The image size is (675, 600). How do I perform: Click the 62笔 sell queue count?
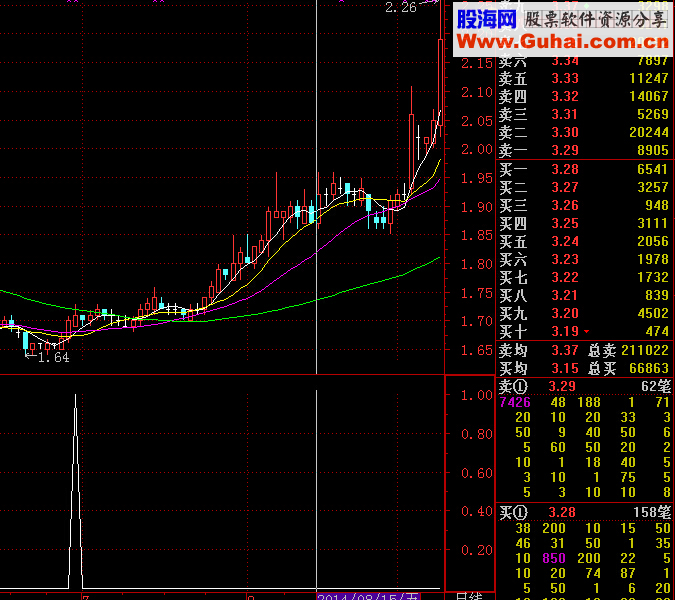656,387
